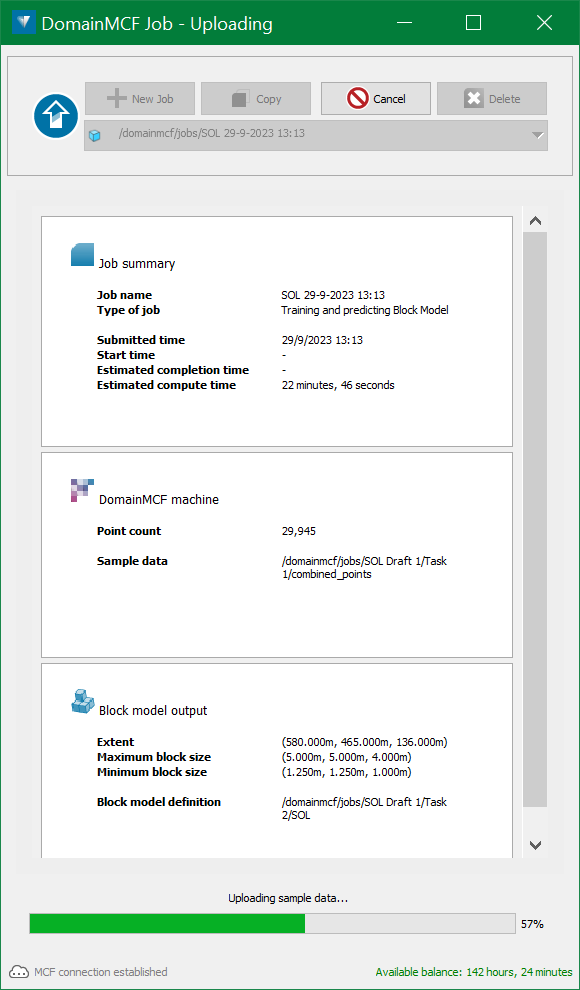580x990 pixels.
Task: Cancel the uploading job
Action: [376, 98]
